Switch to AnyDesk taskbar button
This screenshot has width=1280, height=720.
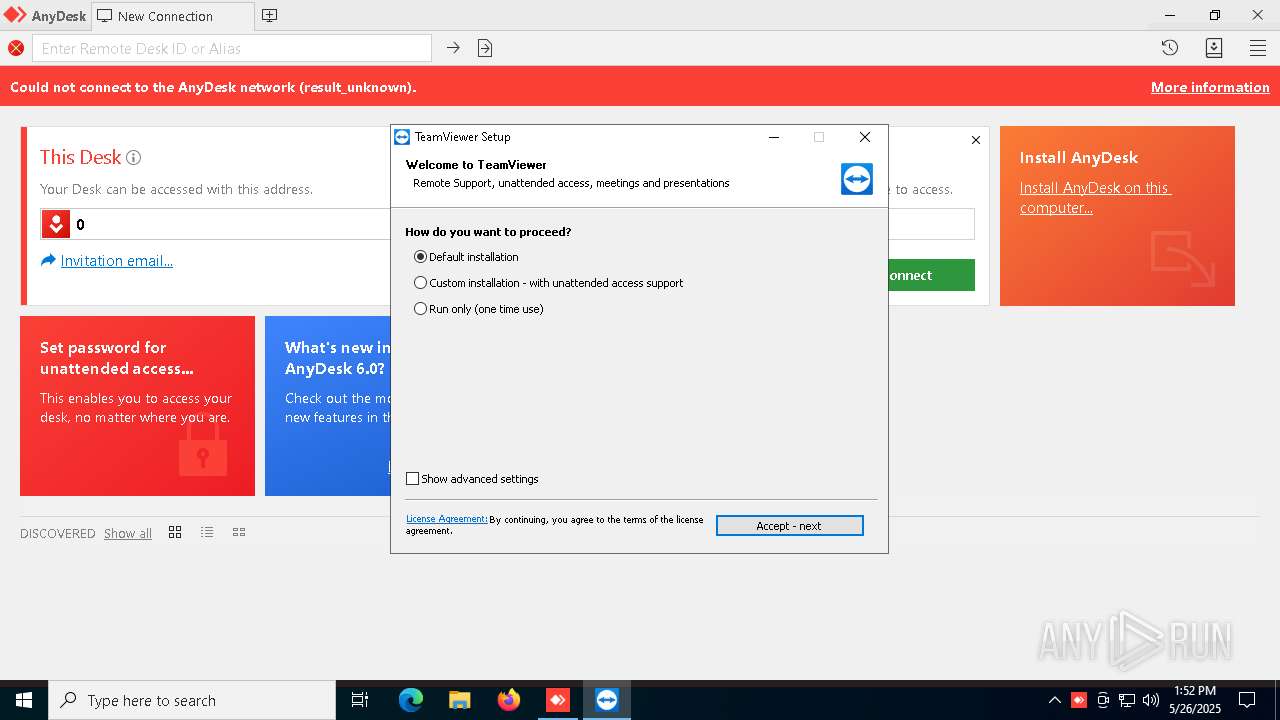558,700
